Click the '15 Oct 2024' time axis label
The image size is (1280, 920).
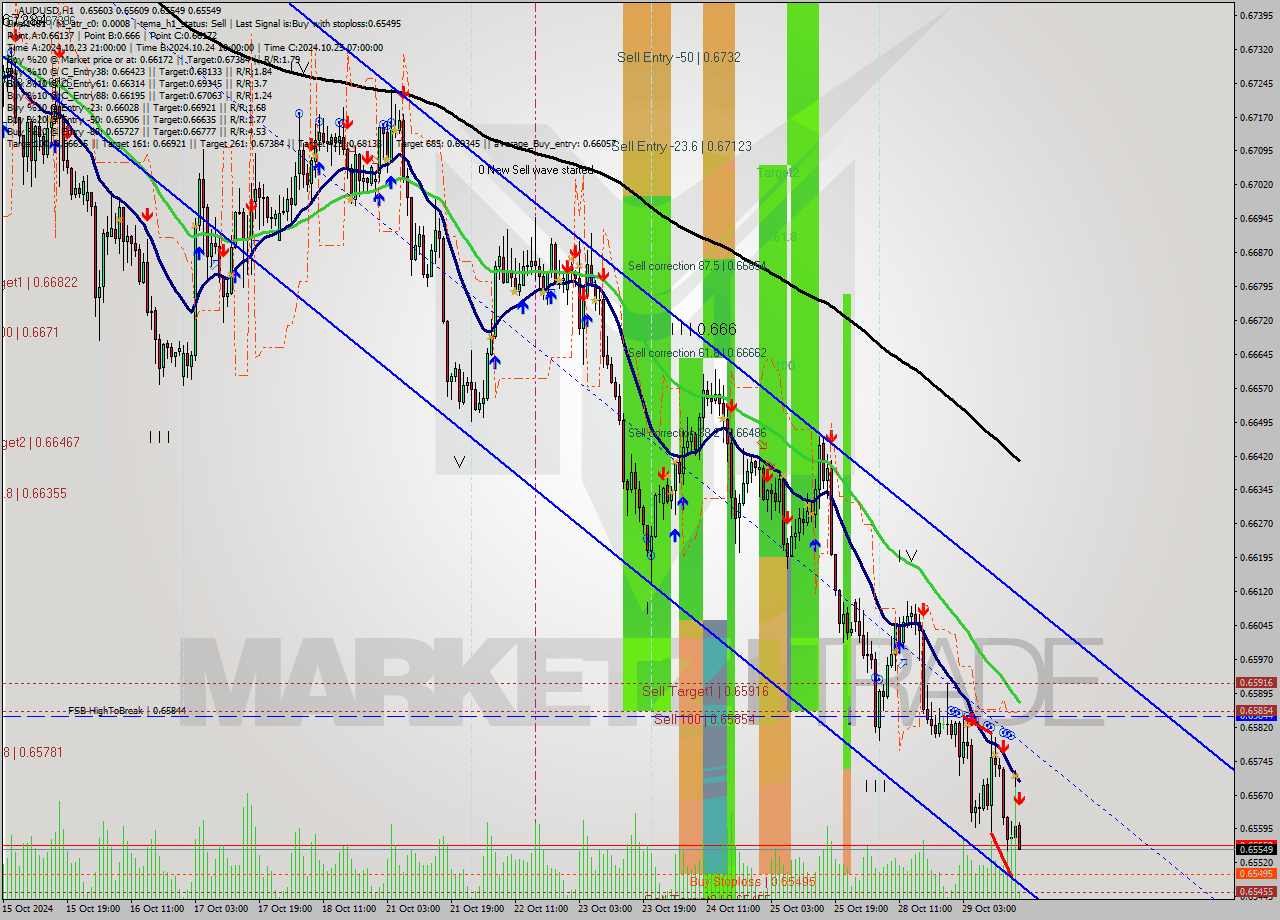[x=26, y=909]
